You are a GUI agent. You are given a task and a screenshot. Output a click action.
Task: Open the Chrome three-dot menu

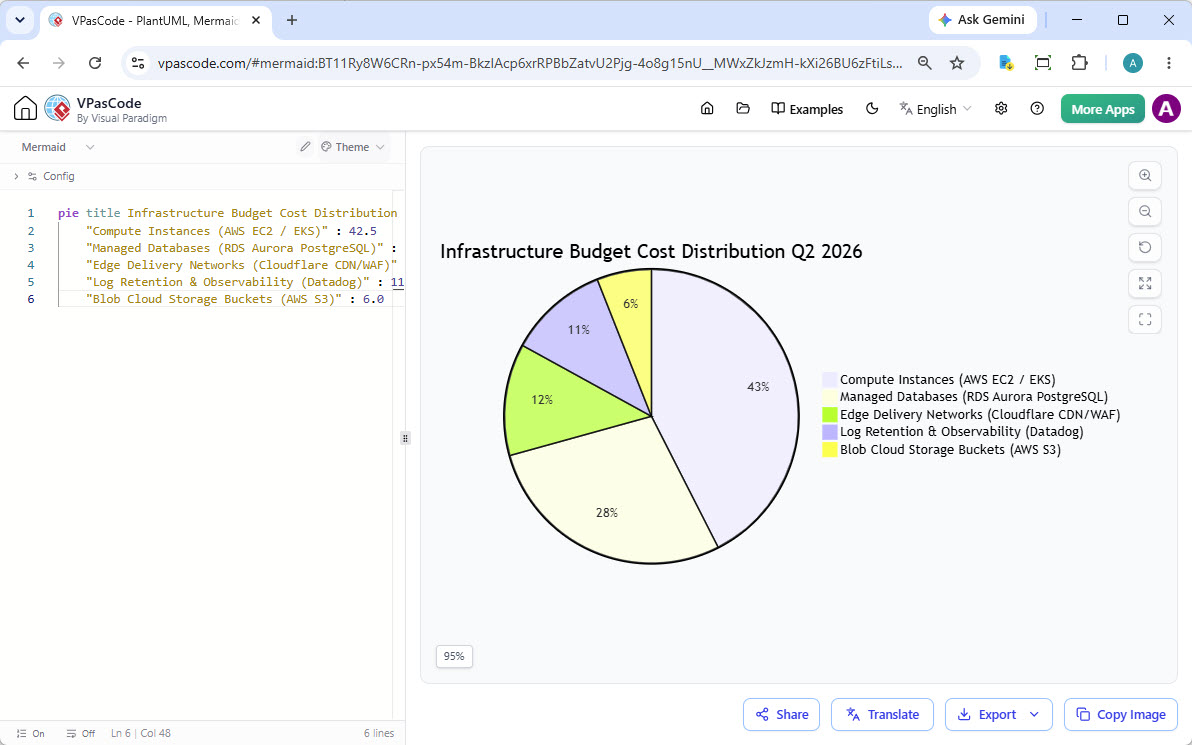tap(1169, 63)
